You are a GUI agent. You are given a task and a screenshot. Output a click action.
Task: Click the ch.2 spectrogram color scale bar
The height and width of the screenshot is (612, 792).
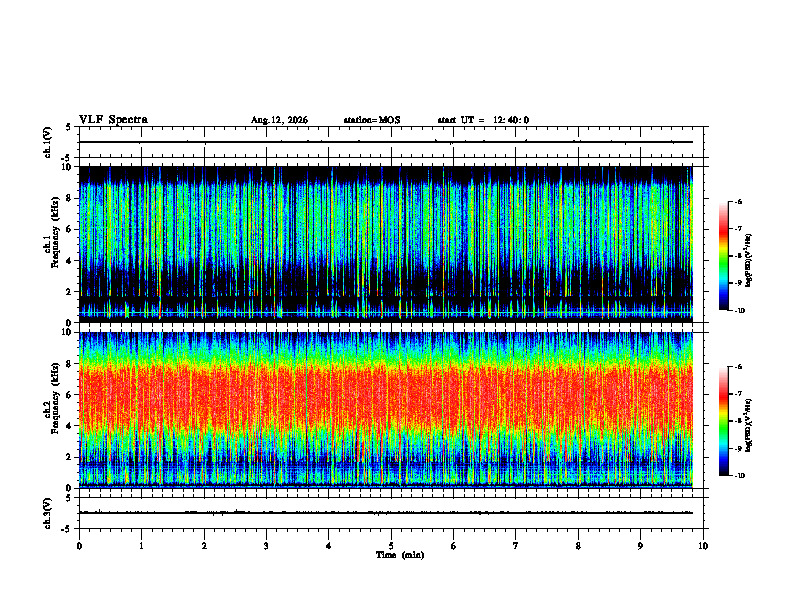(724, 421)
